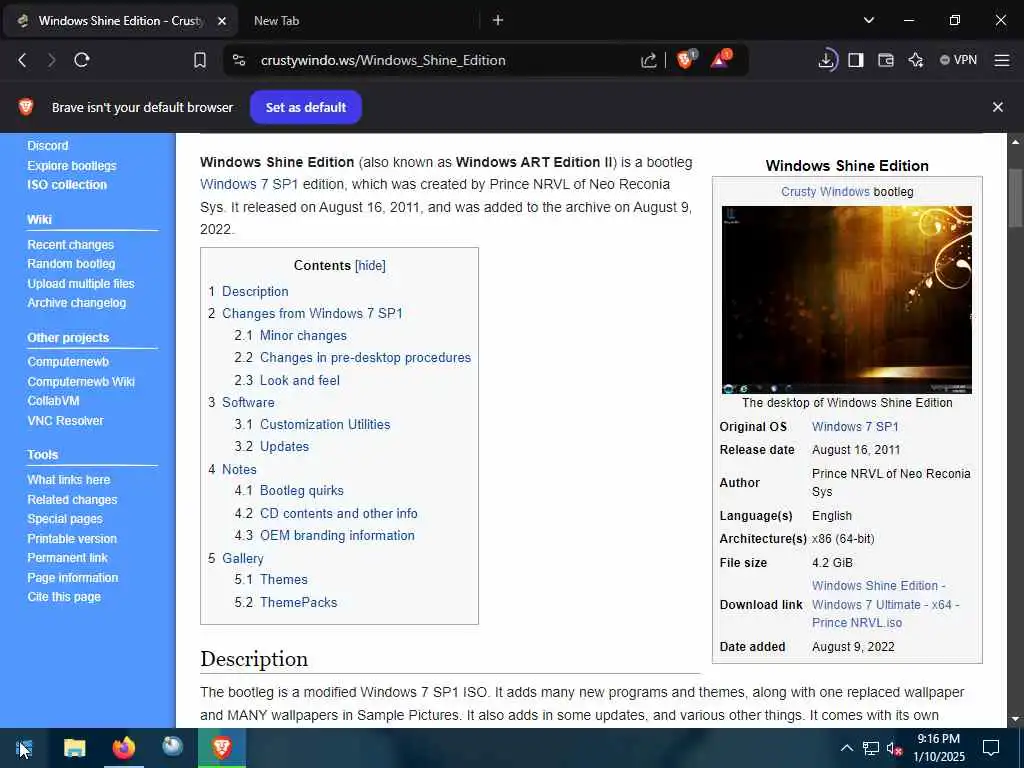Image resolution: width=1024 pixels, height=768 pixels.
Task: Jump to 1 Description in contents
Action: coord(248,291)
